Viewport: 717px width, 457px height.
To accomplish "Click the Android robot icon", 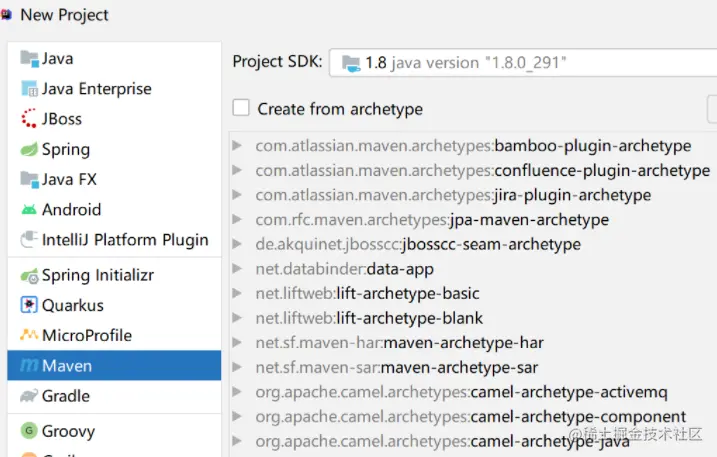I will pyautogui.click(x=29, y=210).
